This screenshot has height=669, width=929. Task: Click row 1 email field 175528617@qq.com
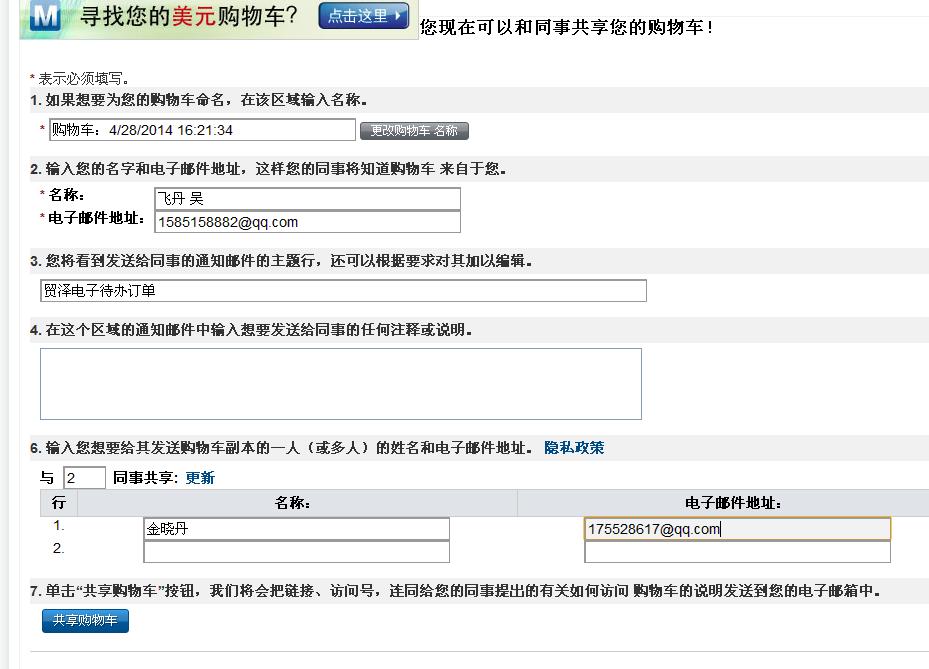pos(738,529)
